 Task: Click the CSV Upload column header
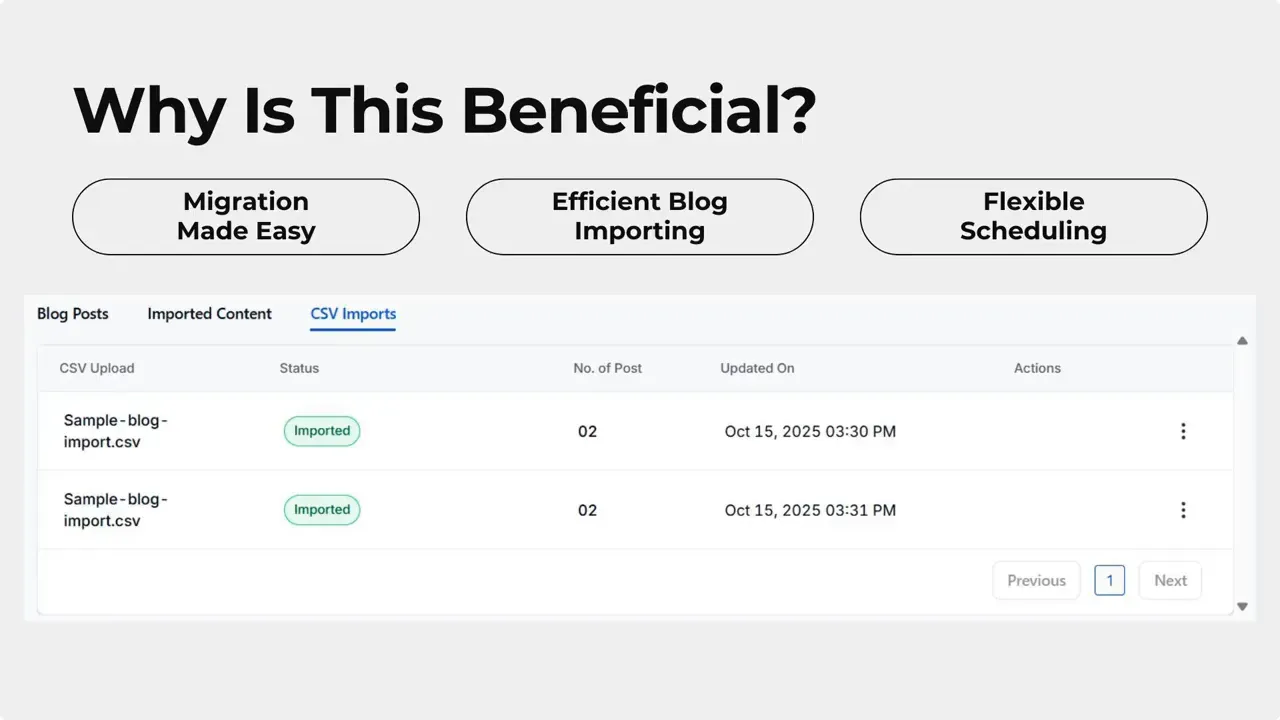point(97,368)
